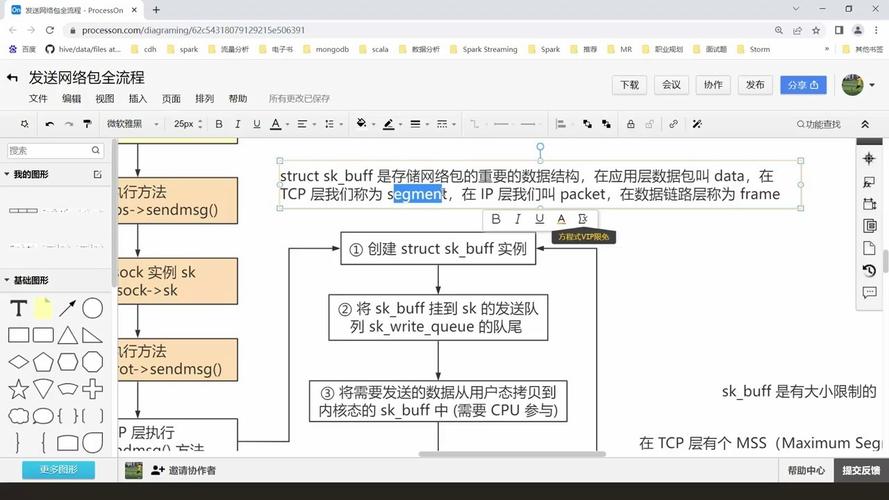This screenshot has width=889, height=500.
Task: Pick the cloud shape
Action: coord(18,416)
